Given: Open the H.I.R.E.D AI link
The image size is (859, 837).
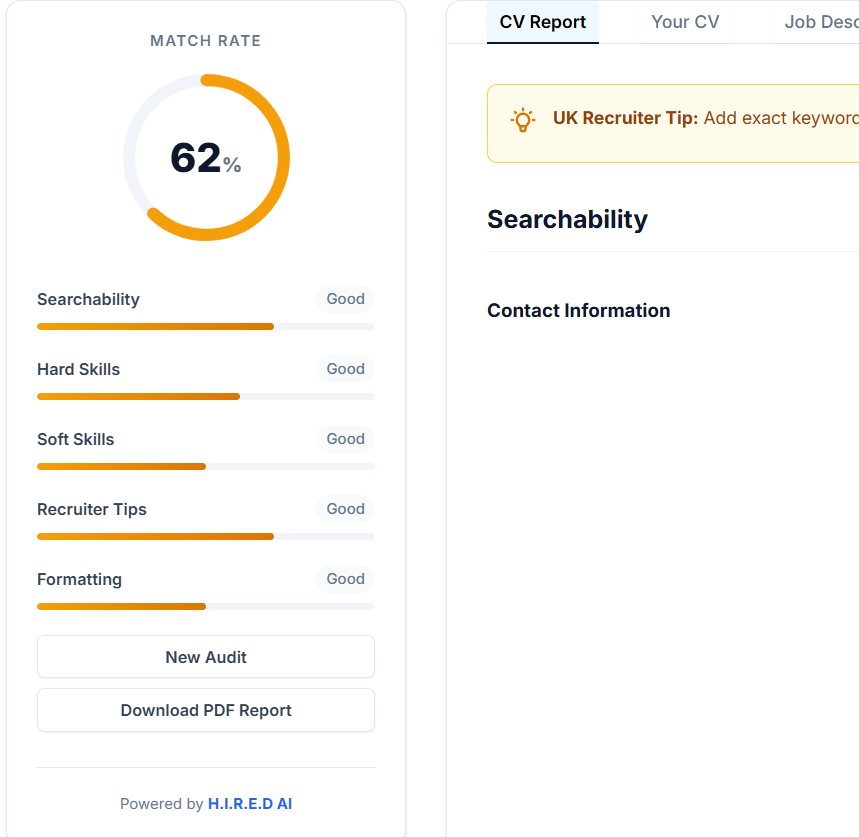Looking at the screenshot, I should point(250,804).
